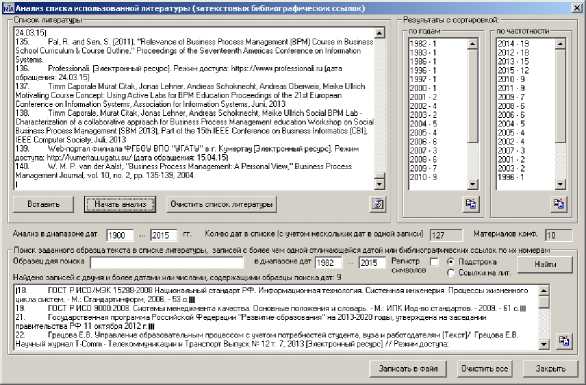Copy the 'по частотности' results list
The width and height of the screenshot is (586, 385).
559,204
